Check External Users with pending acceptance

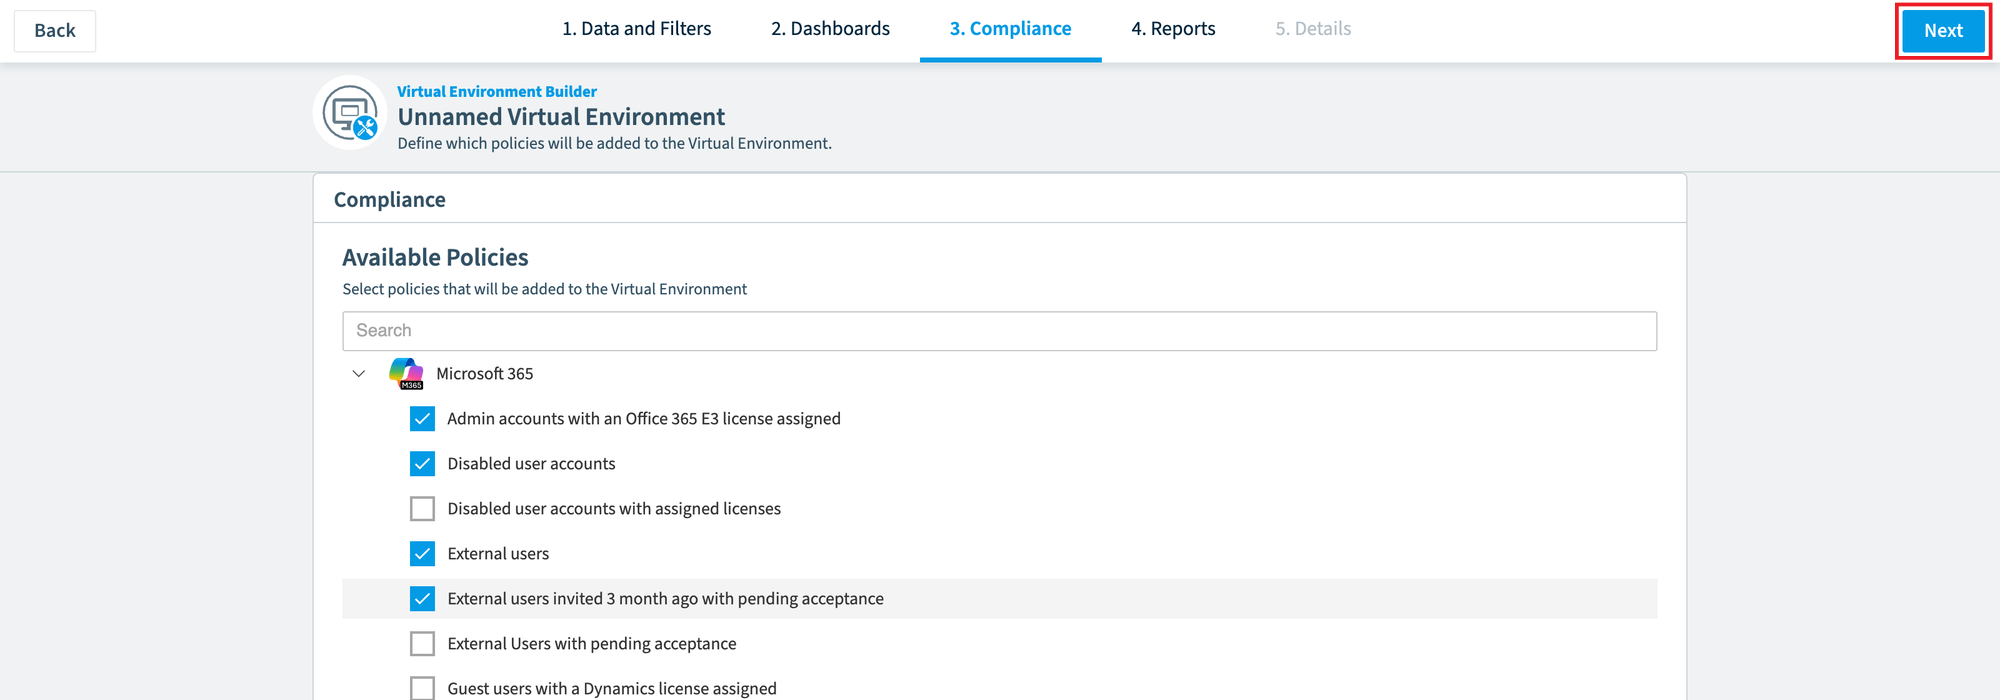[422, 643]
